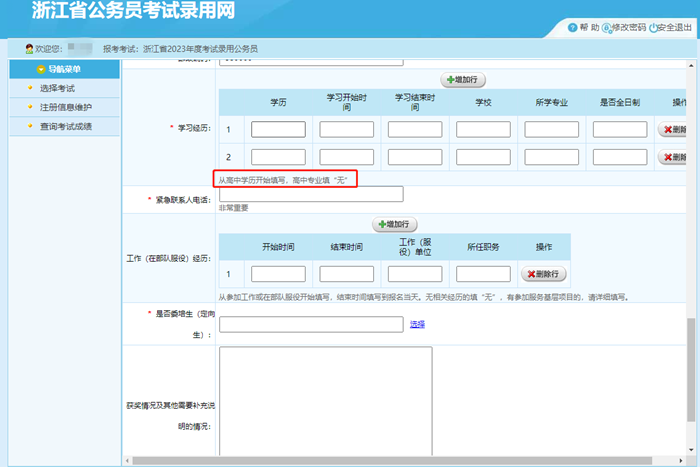Click the 安全退出 power icon
The height and width of the screenshot is (467, 700).
tap(654, 27)
